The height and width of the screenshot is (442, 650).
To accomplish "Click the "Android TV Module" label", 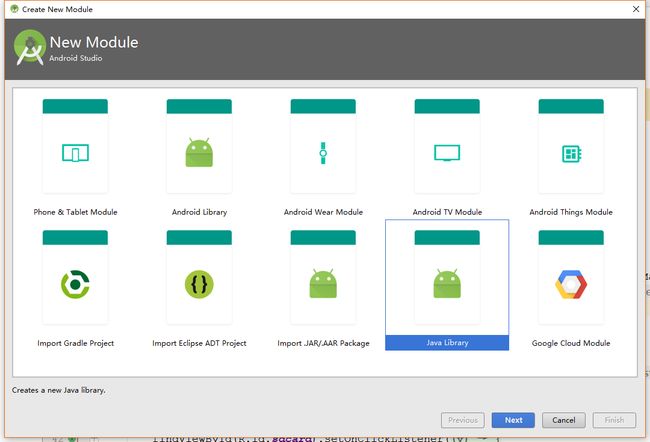I will (x=447, y=212).
